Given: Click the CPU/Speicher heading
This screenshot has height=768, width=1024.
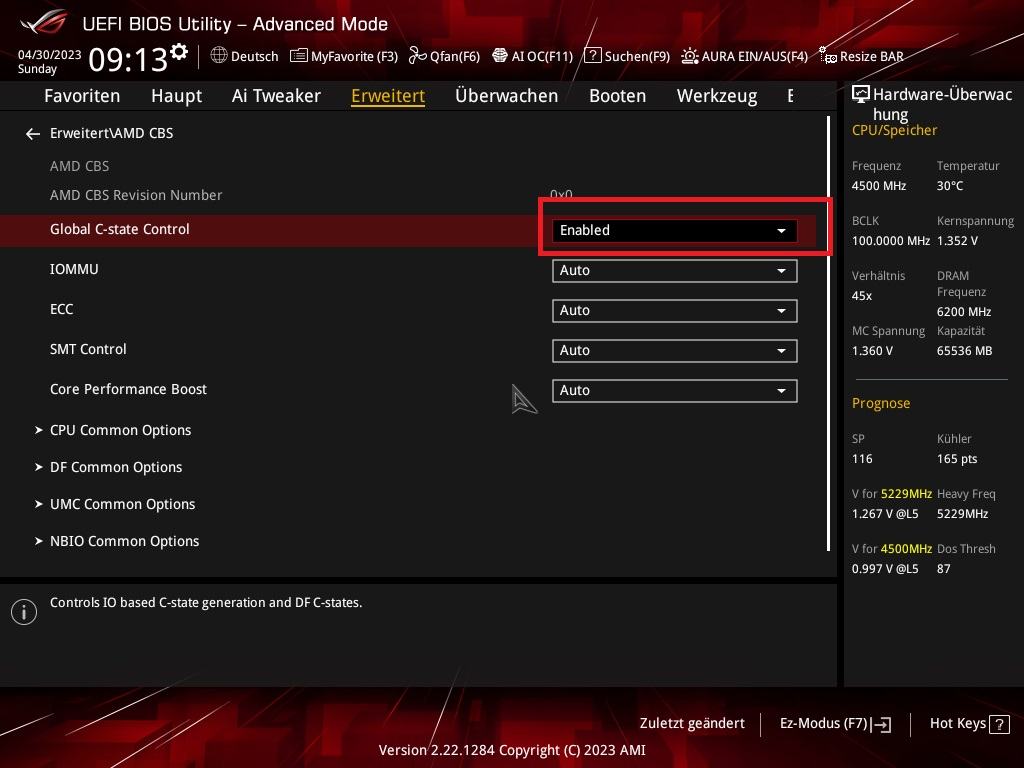Looking at the screenshot, I should click(894, 130).
